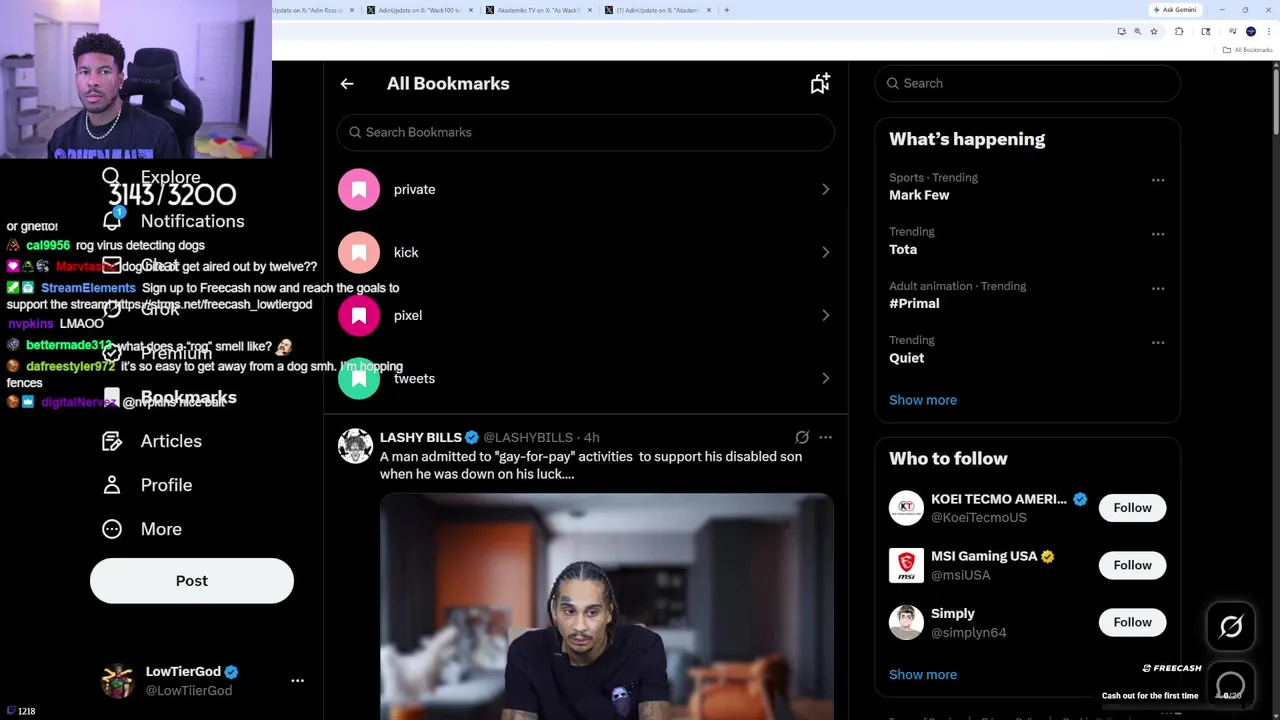Open All Bookmarks folder in bookmarks bar
Screen dimensions: 1280x720
pyautogui.click(x=1249, y=50)
